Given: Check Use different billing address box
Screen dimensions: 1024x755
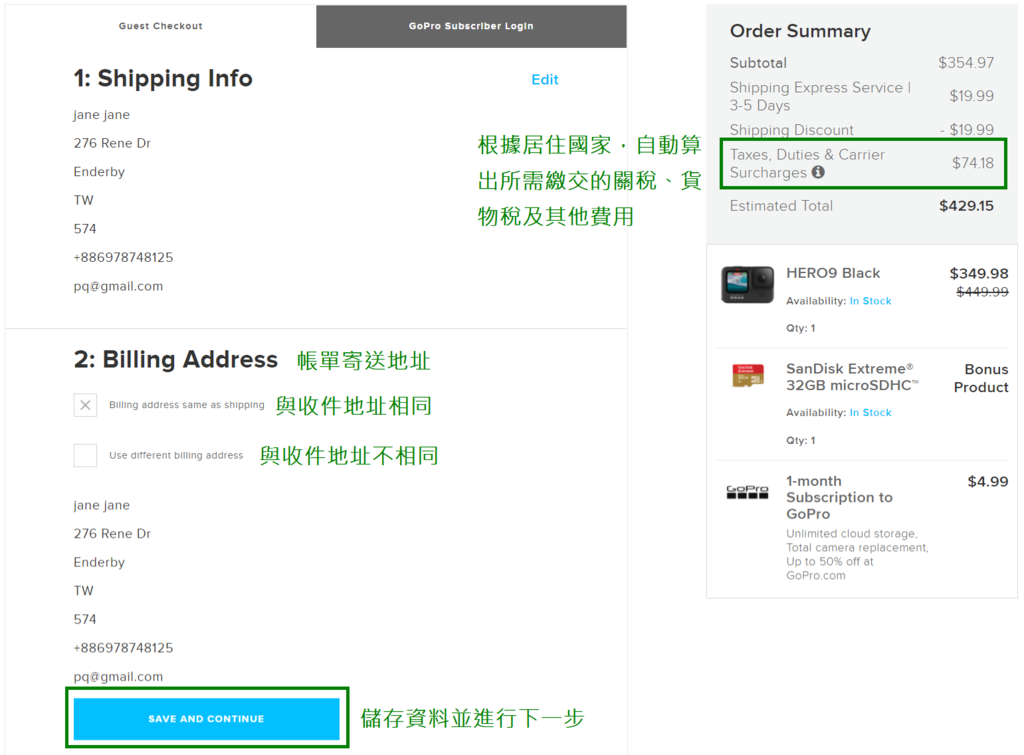Looking at the screenshot, I should 86,455.
